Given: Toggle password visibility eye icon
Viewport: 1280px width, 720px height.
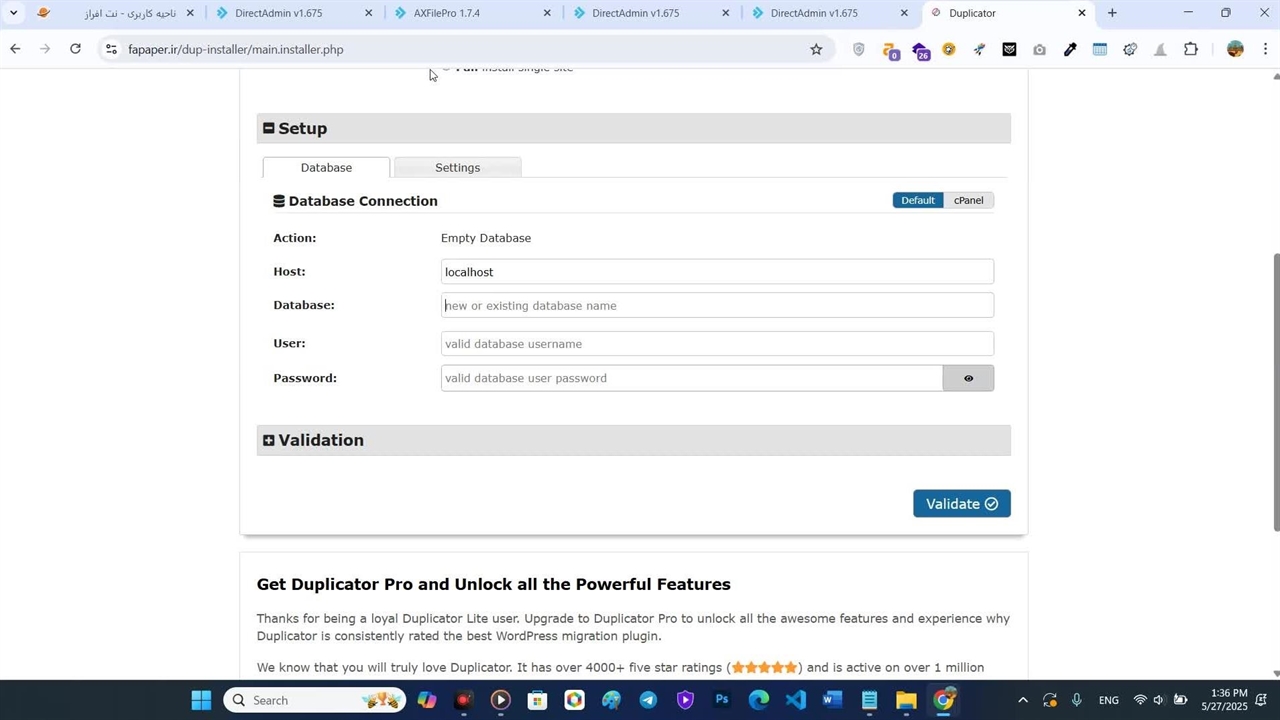Looking at the screenshot, I should (967, 378).
